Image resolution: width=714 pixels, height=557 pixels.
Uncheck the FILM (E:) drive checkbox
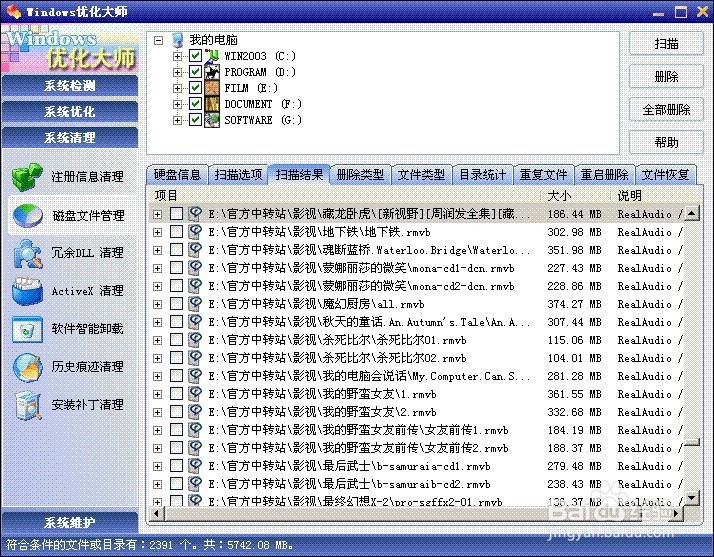pos(195,88)
